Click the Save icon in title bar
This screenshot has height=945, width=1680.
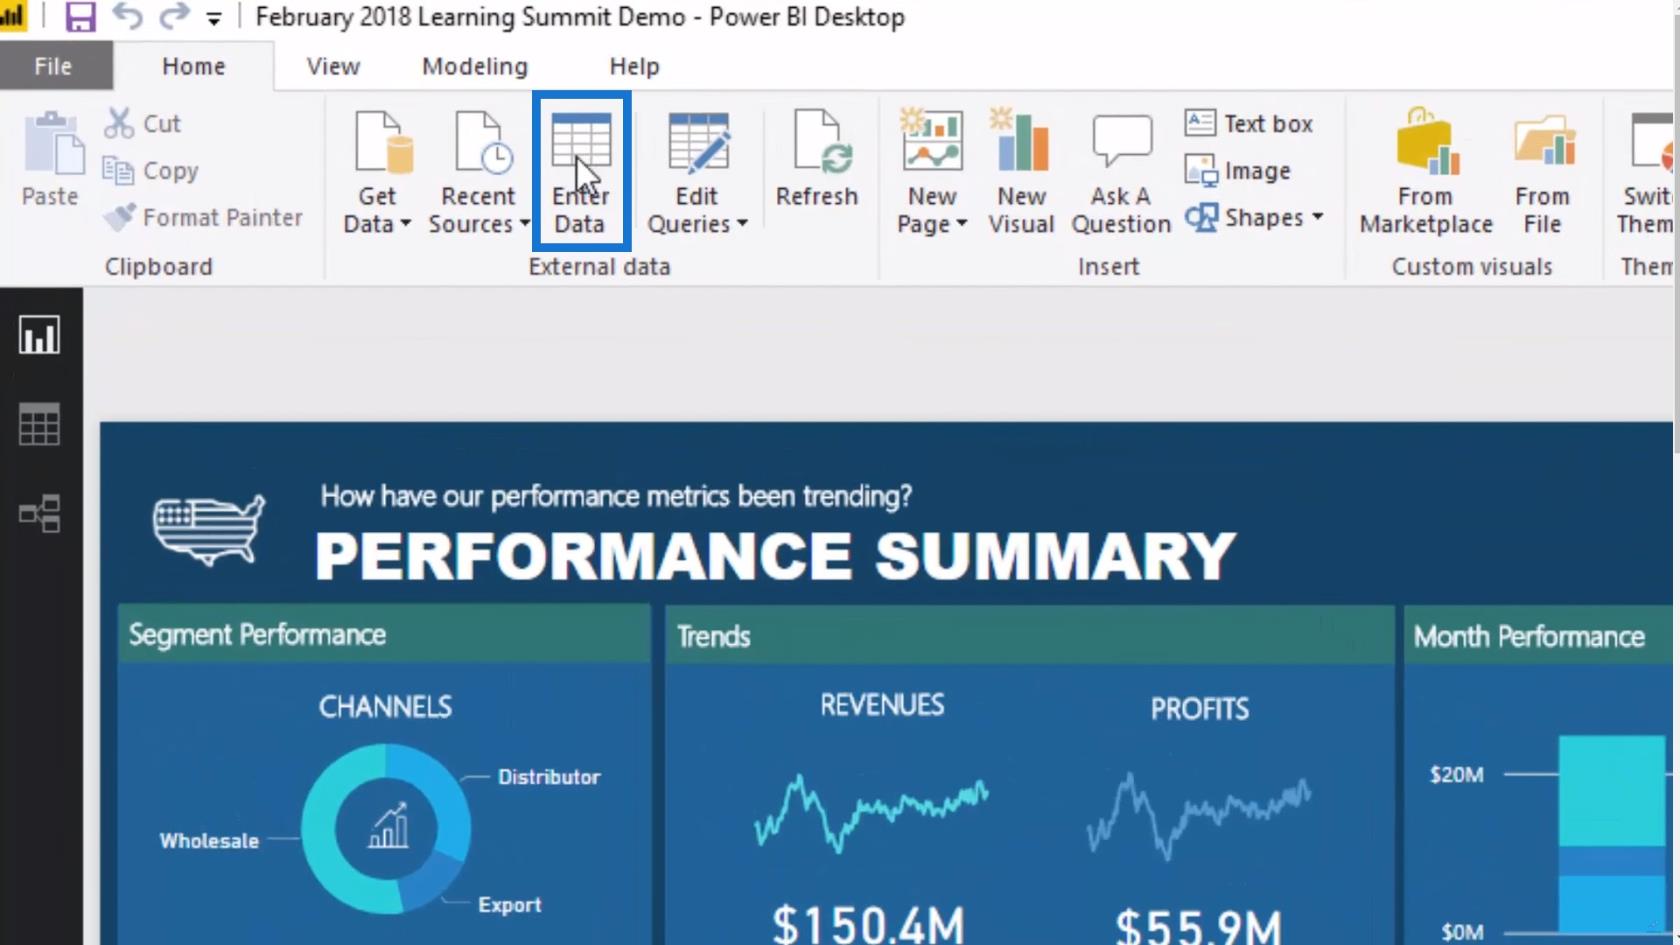click(x=80, y=17)
